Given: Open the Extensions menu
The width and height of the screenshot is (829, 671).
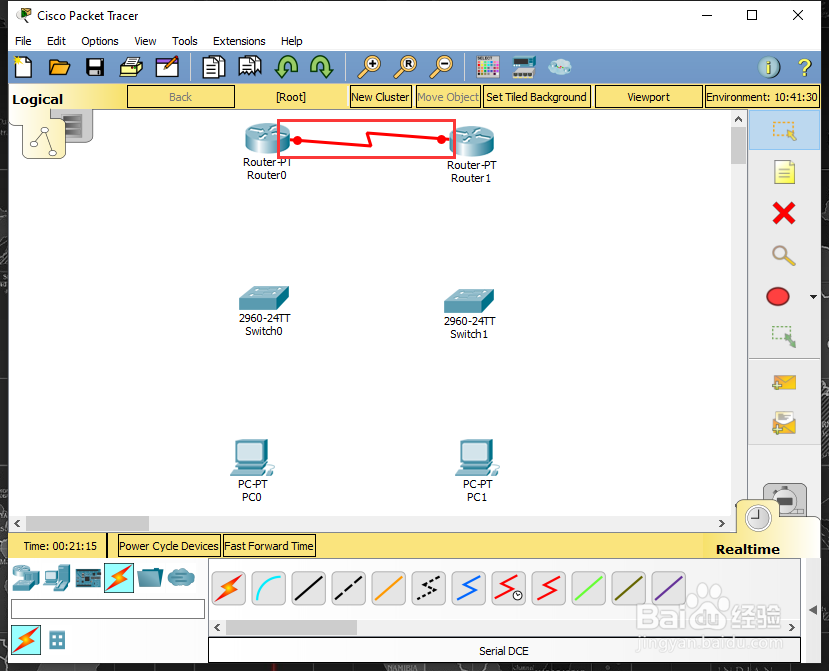Looking at the screenshot, I should pyautogui.click(x=239, y=41).
